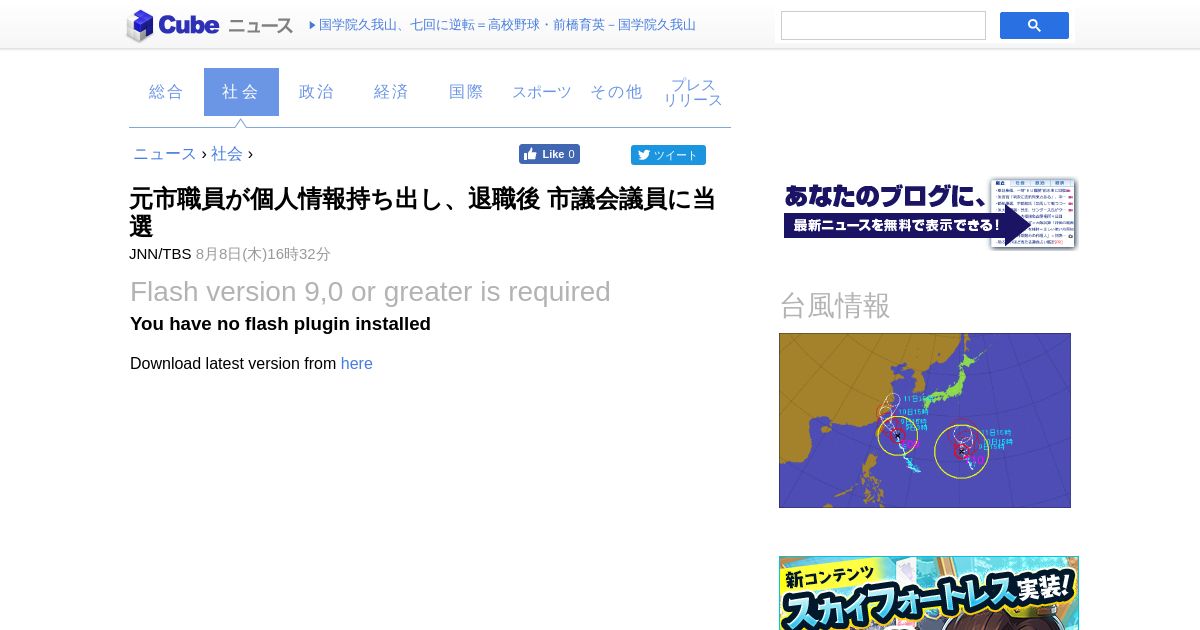The width and height of the screenshot is (1200, 630).
Task: Open the 総合 tab
Action: [166, 92]
